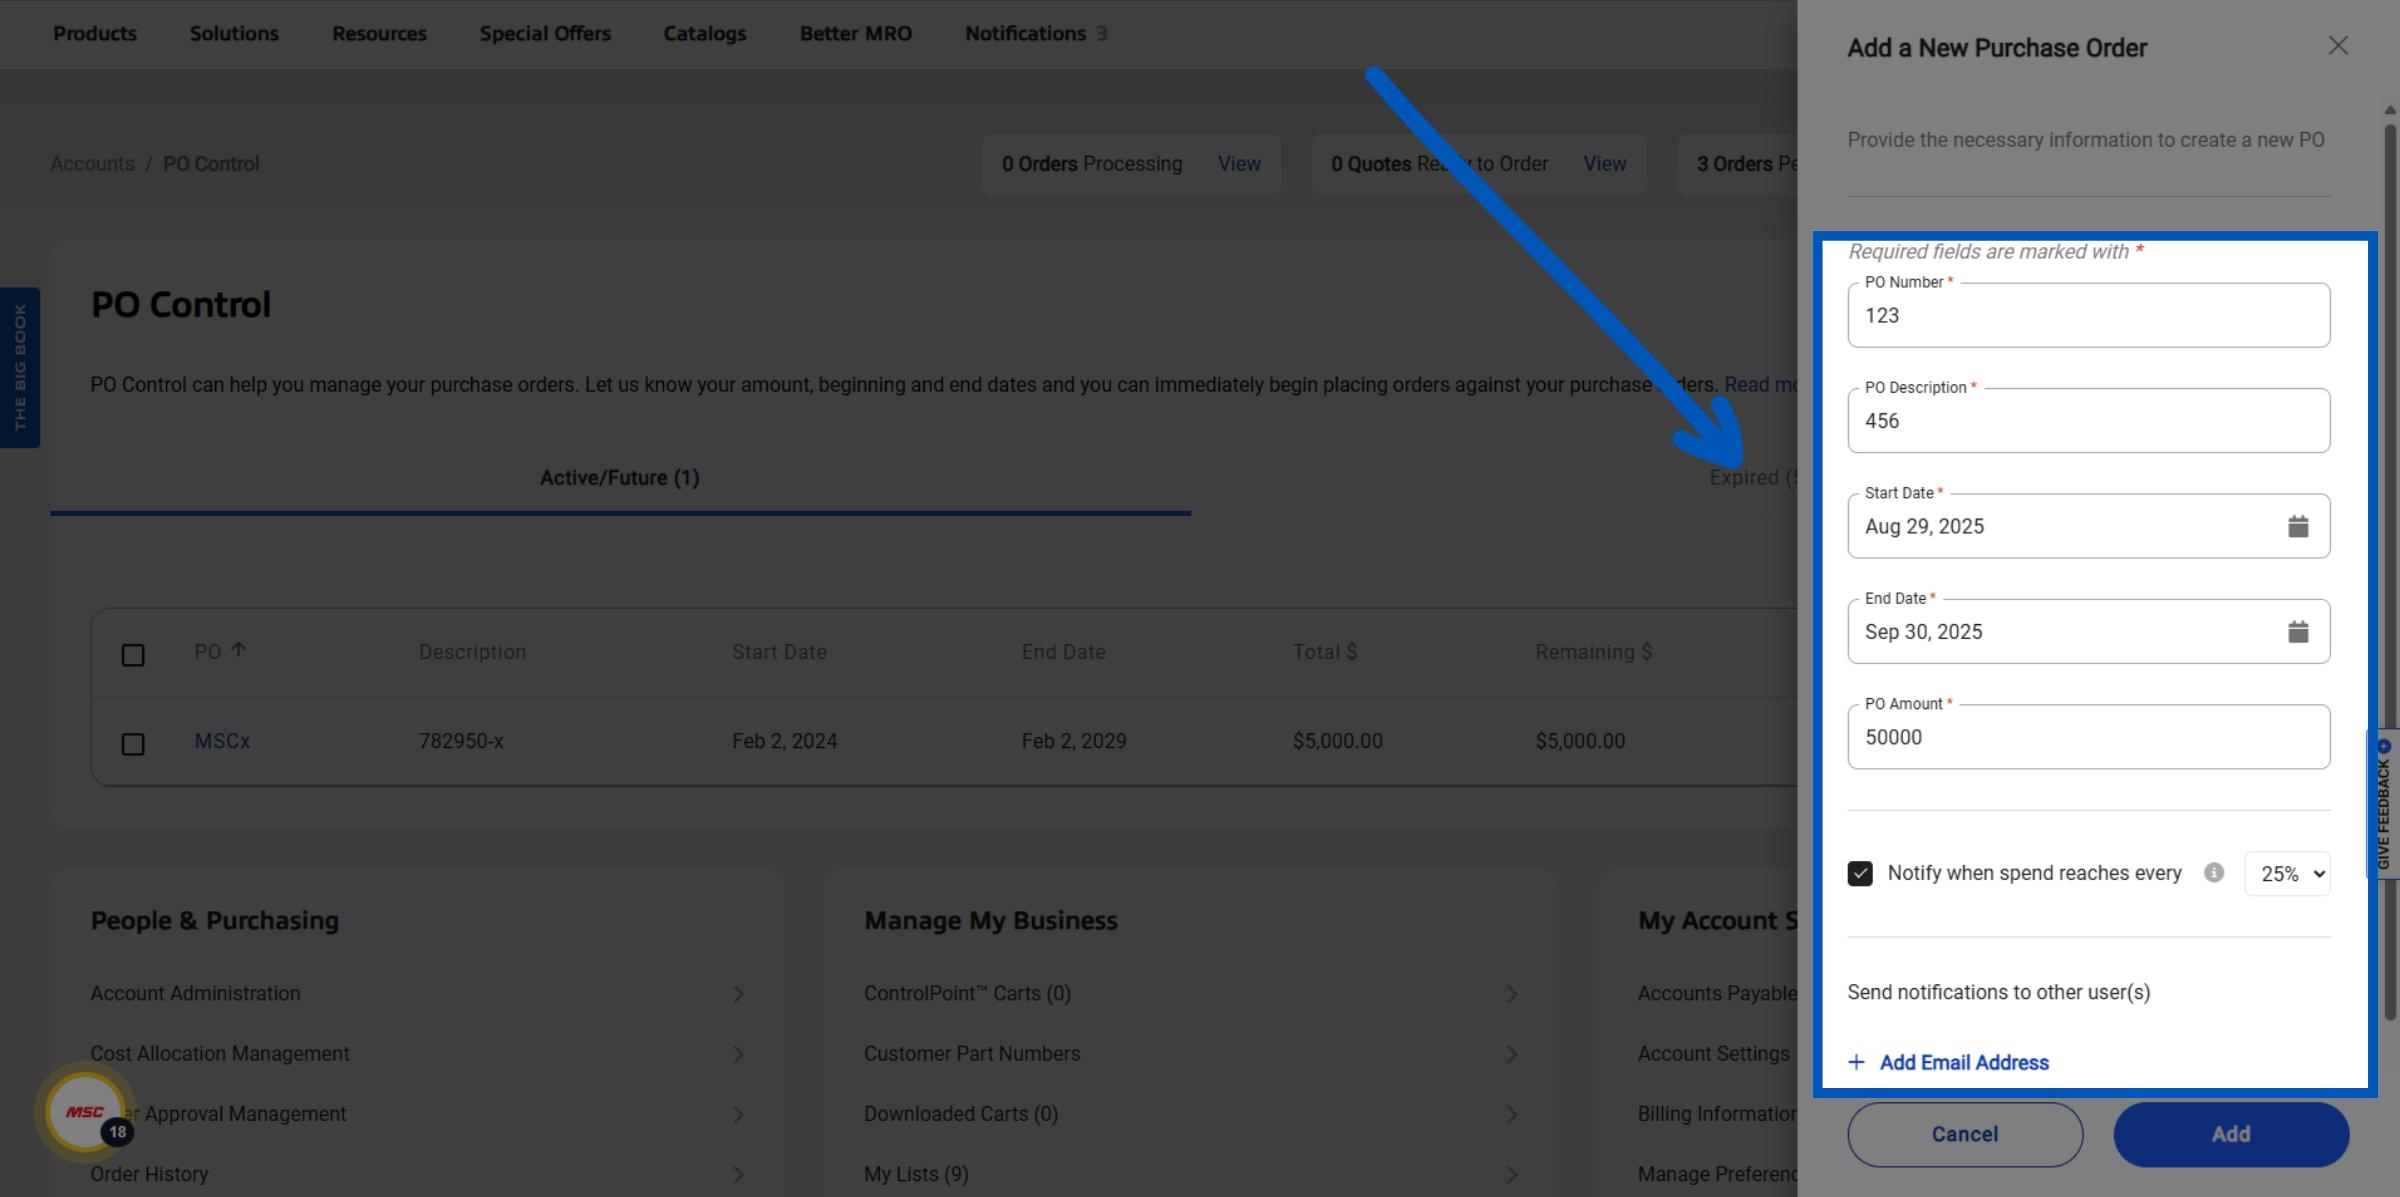Open Account Settings

point(1714,1054)
